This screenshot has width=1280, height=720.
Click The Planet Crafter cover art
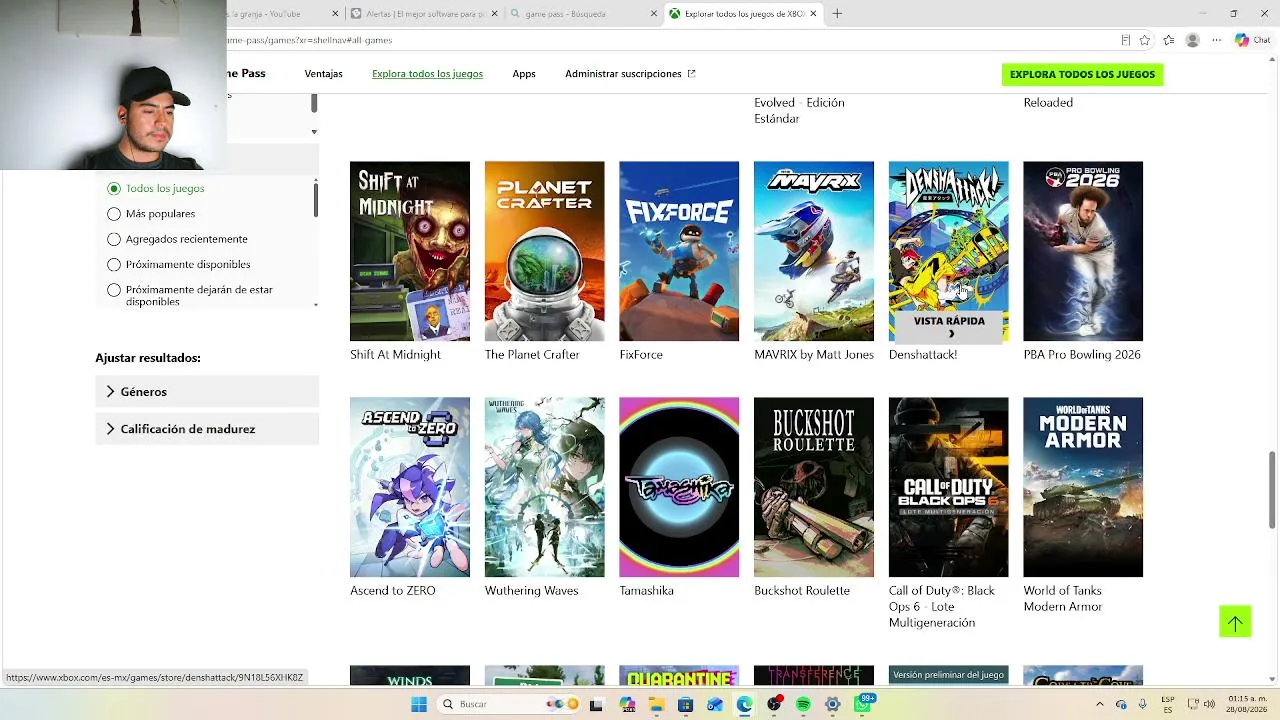tap(545, 251)
